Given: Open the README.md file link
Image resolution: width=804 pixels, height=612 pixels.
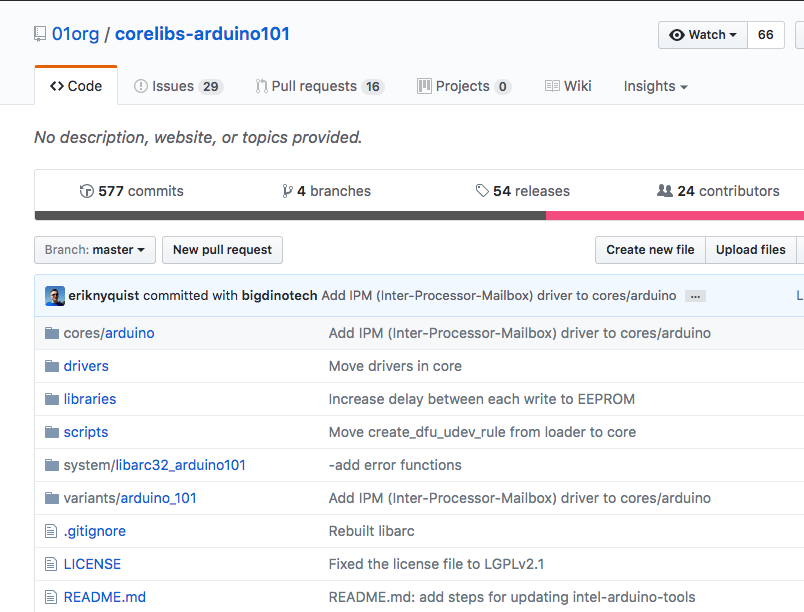Looking at the screenshot, I should coord(104,597).
